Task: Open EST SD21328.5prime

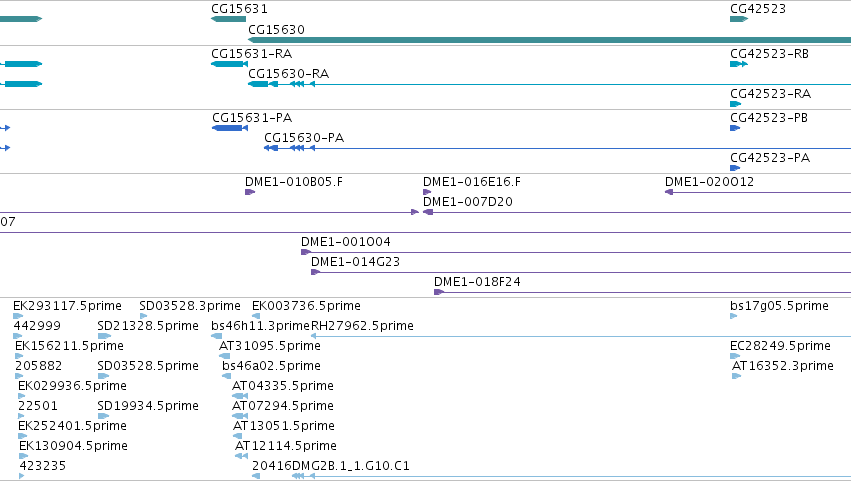Action: tap(148, 326)
